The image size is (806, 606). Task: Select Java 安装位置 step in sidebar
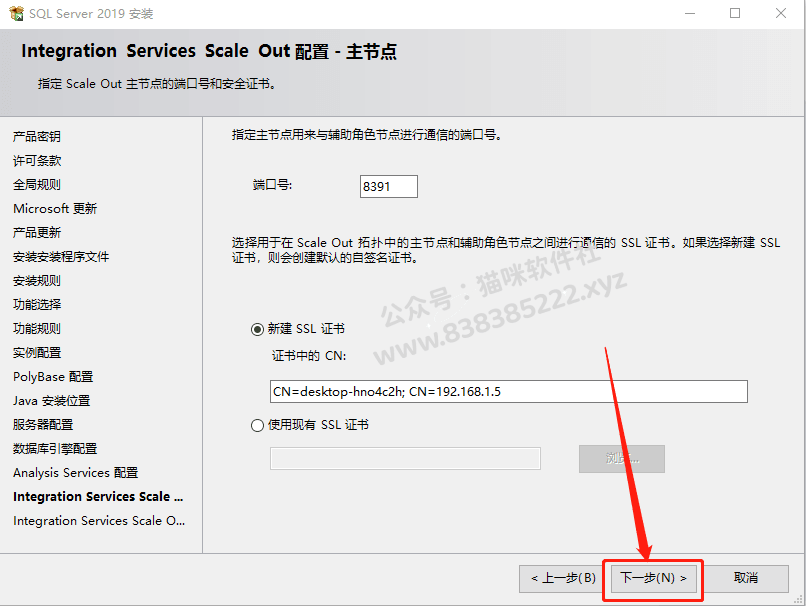pos(51,401)
